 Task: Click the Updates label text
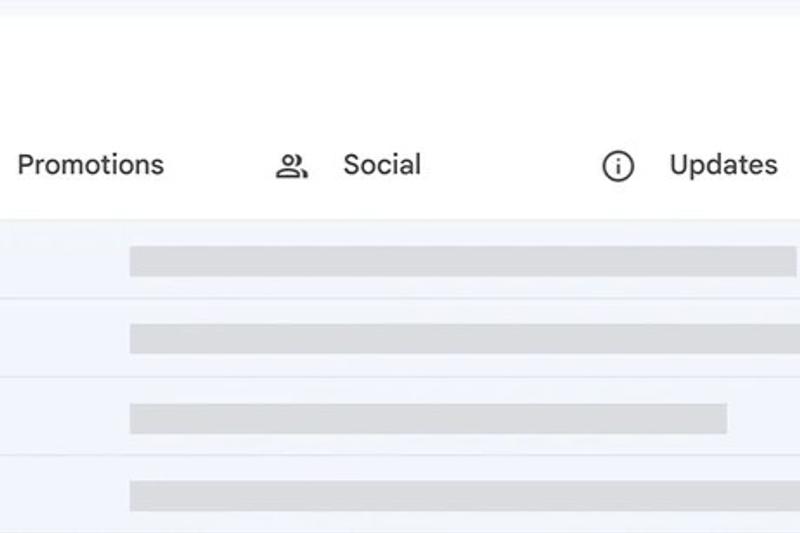click(x=723, y=165)
